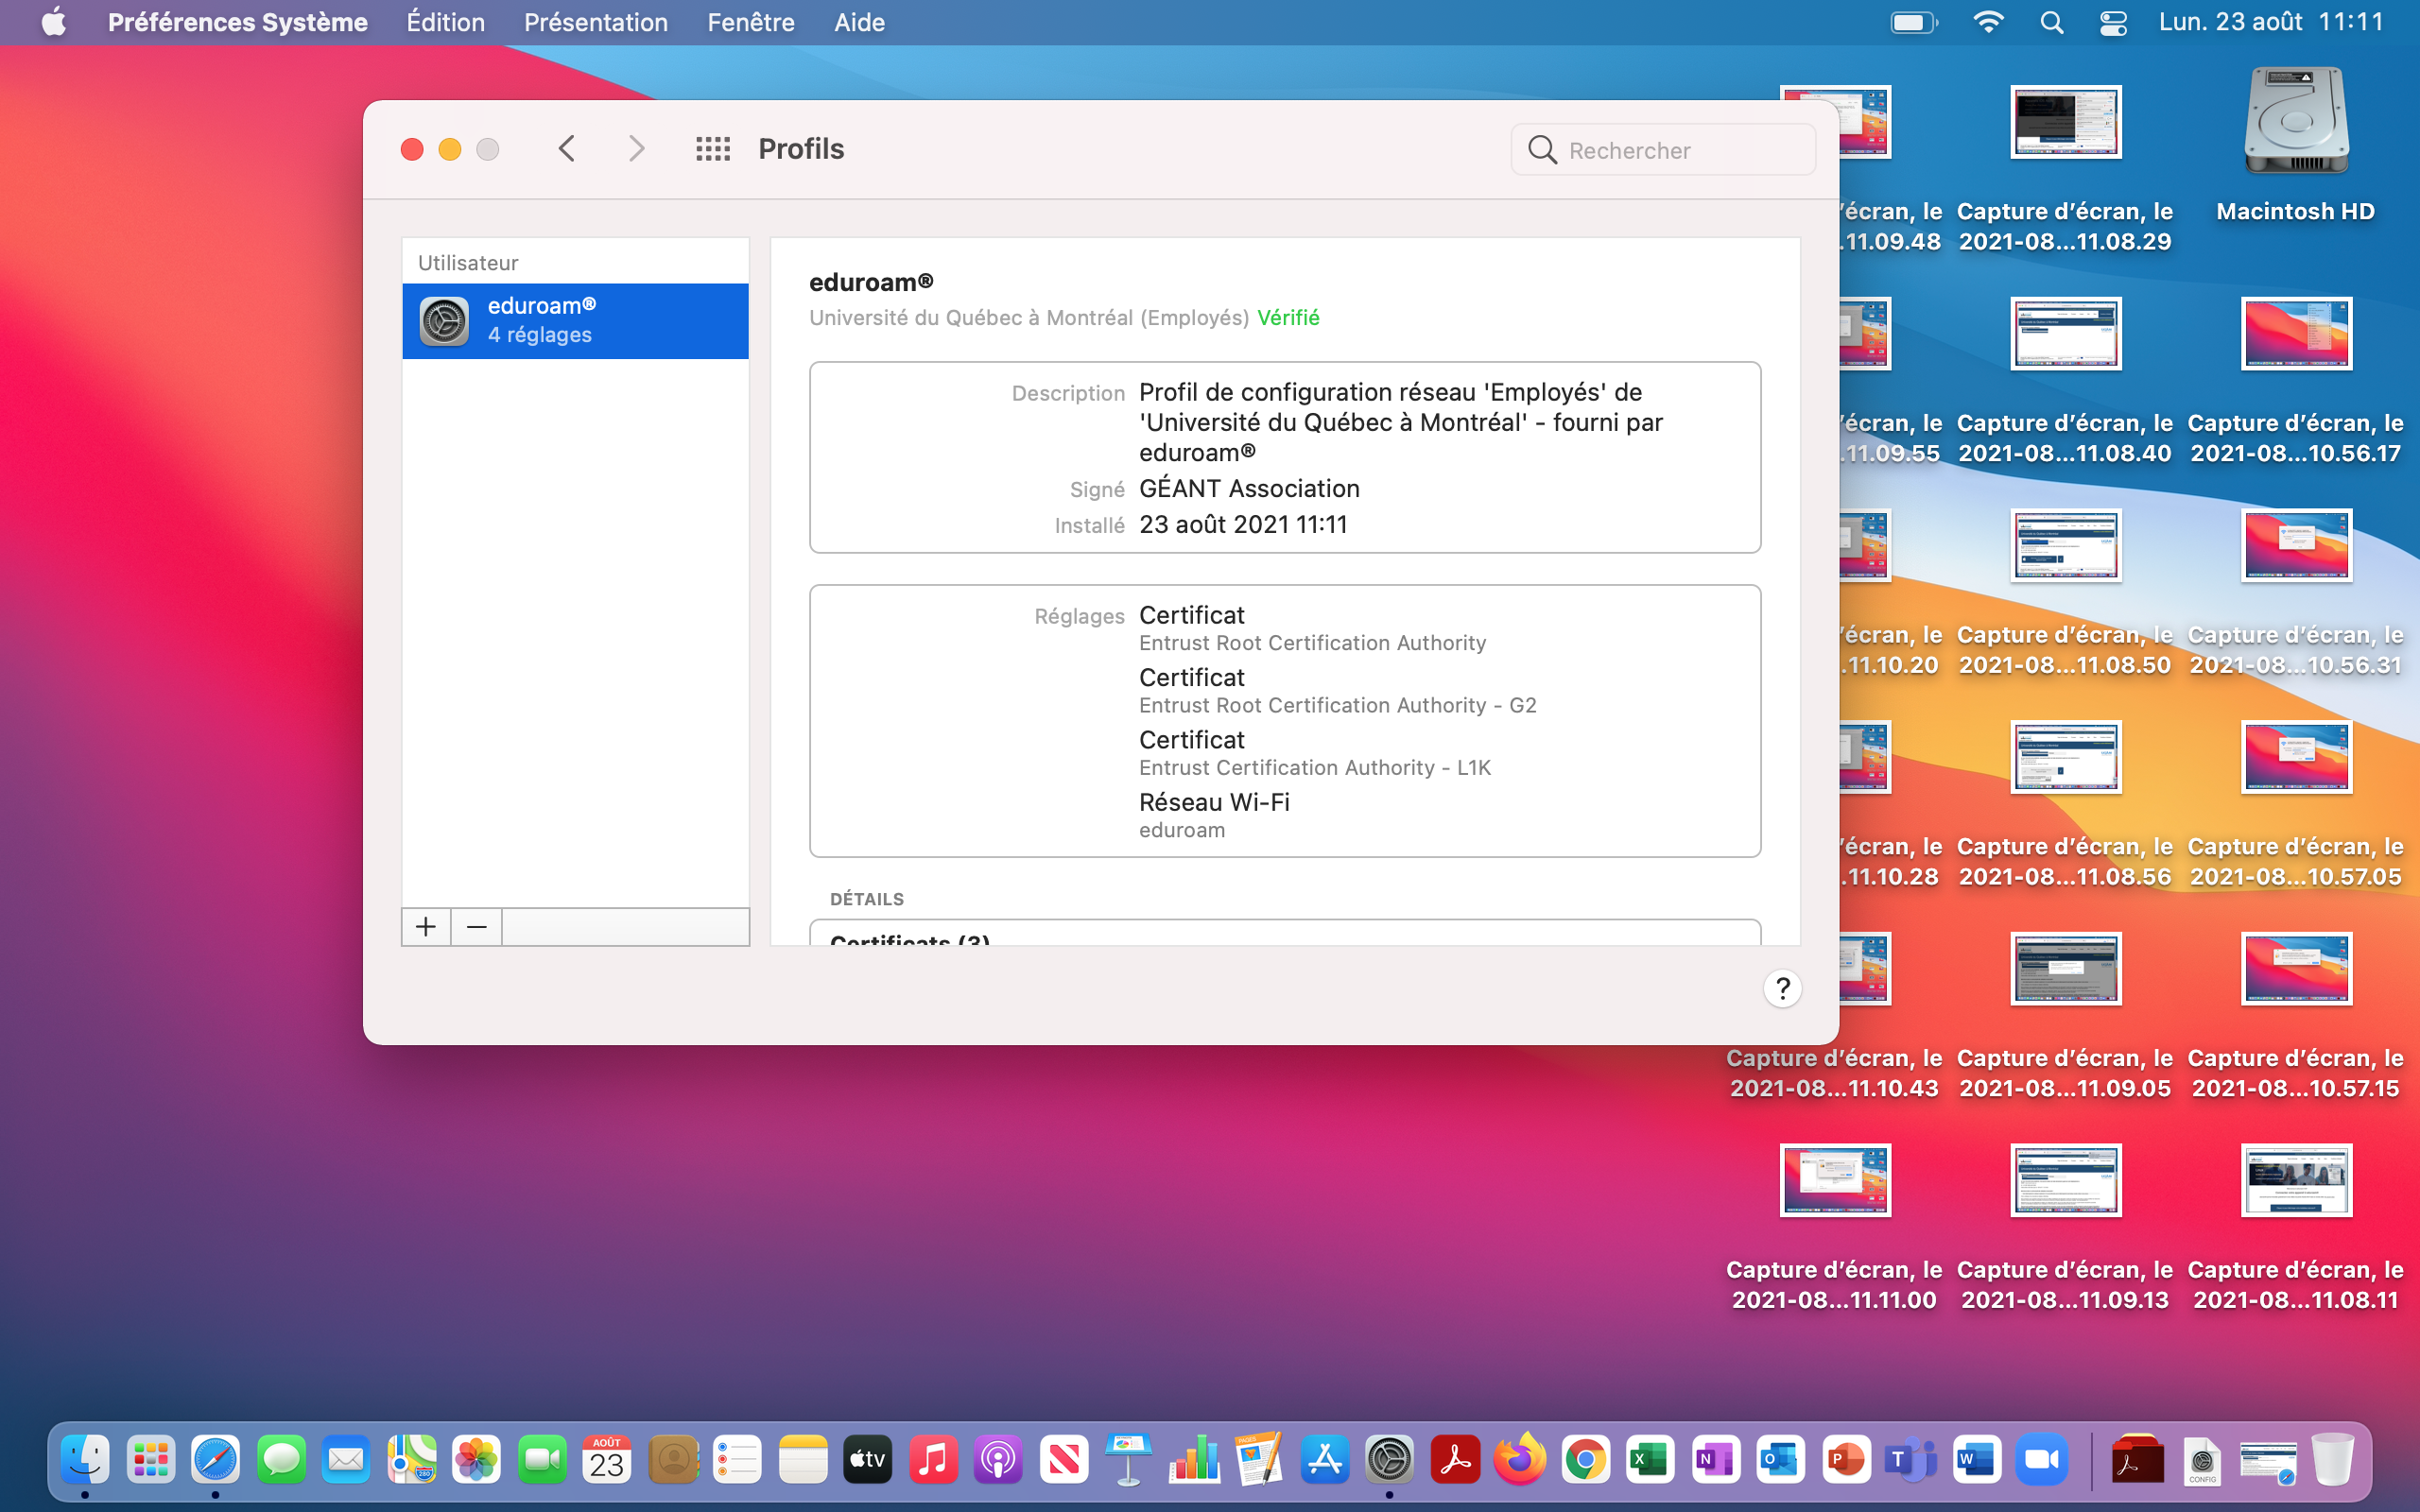Open Pages from the Dock
2420x1512 pixels.
pyautogui.click(x=1259, y=1460)
